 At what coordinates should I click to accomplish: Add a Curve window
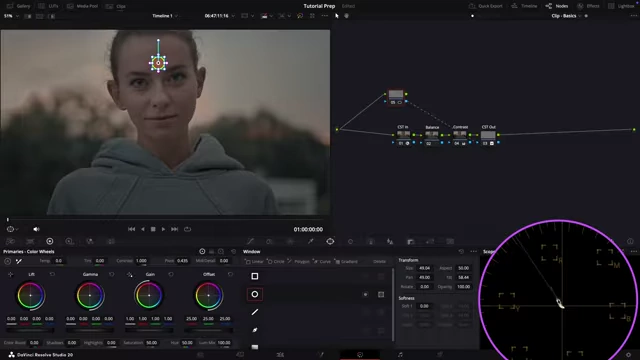click(x=322, y=262)
